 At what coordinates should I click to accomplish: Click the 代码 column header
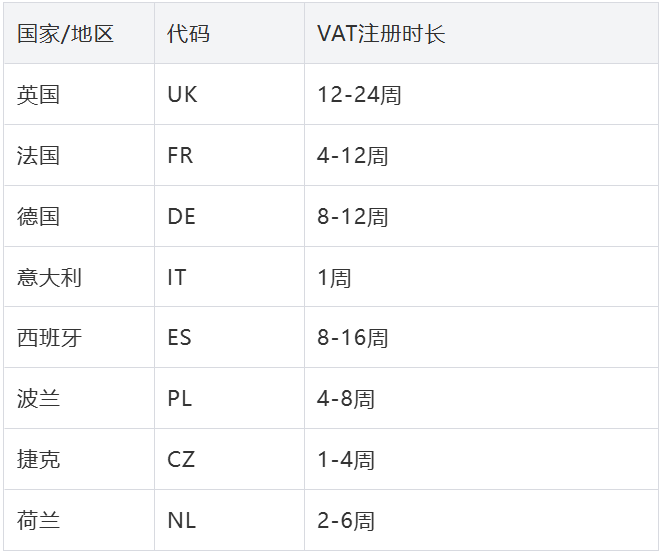(x=188, y=34)
